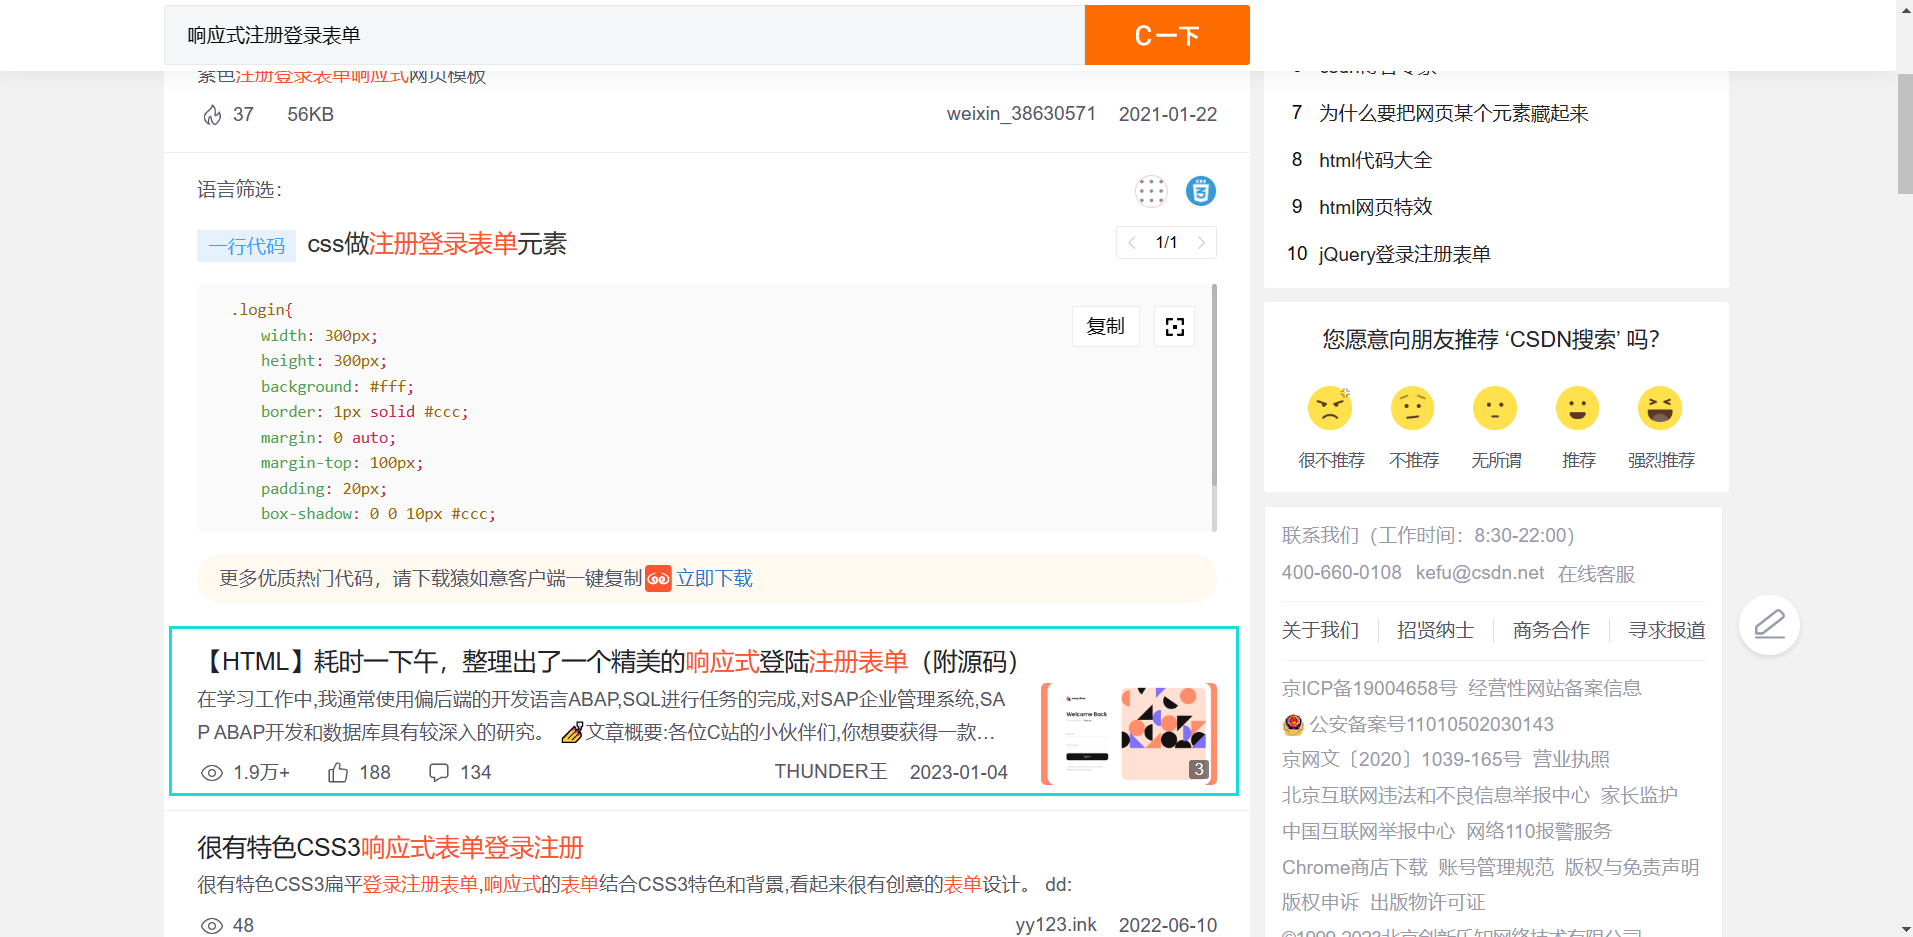Open css做注册登录表单元素 result title
This screenshot has height=937, width=1913.
tap(437, 244)
